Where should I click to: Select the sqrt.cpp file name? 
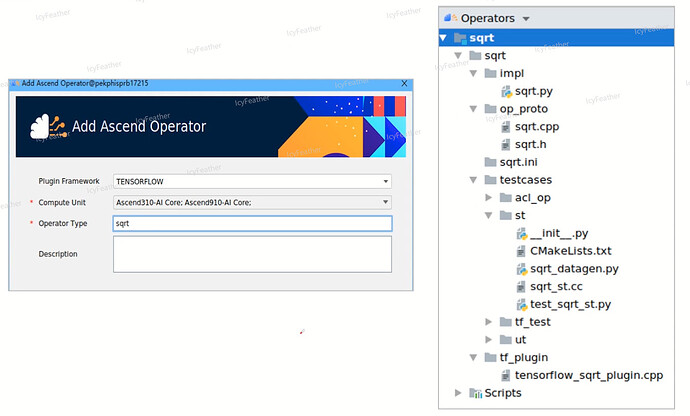(x=537, y=127)
